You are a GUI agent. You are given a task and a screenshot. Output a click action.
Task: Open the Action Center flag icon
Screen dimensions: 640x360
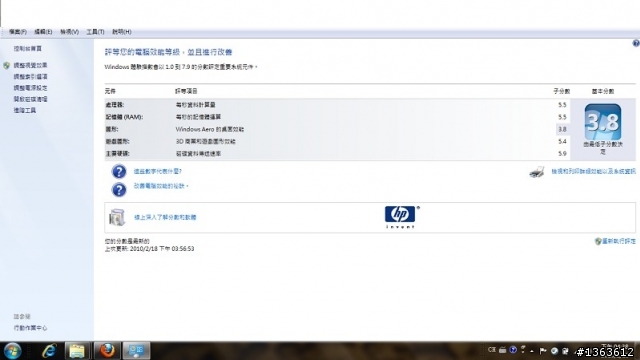tap(543, 351)
